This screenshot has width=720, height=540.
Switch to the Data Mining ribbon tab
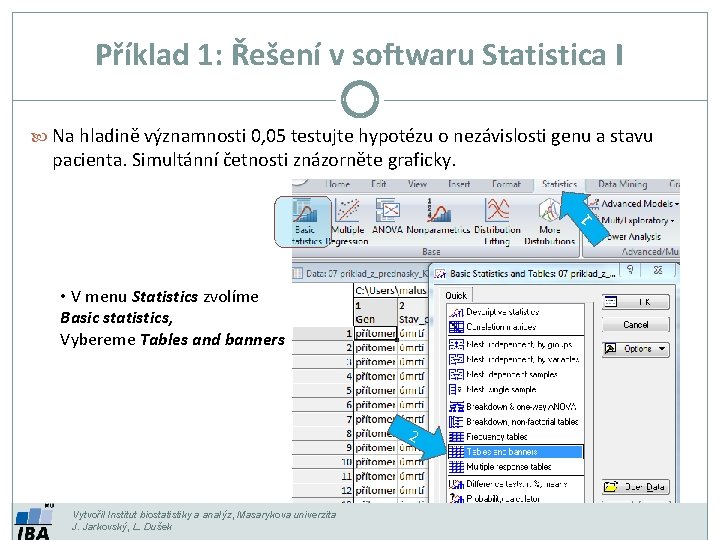[x=623, y=184]
